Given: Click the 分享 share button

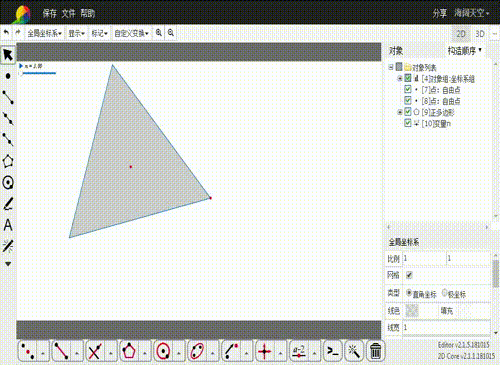Looking at the screenshot, I should pos(439,13).
